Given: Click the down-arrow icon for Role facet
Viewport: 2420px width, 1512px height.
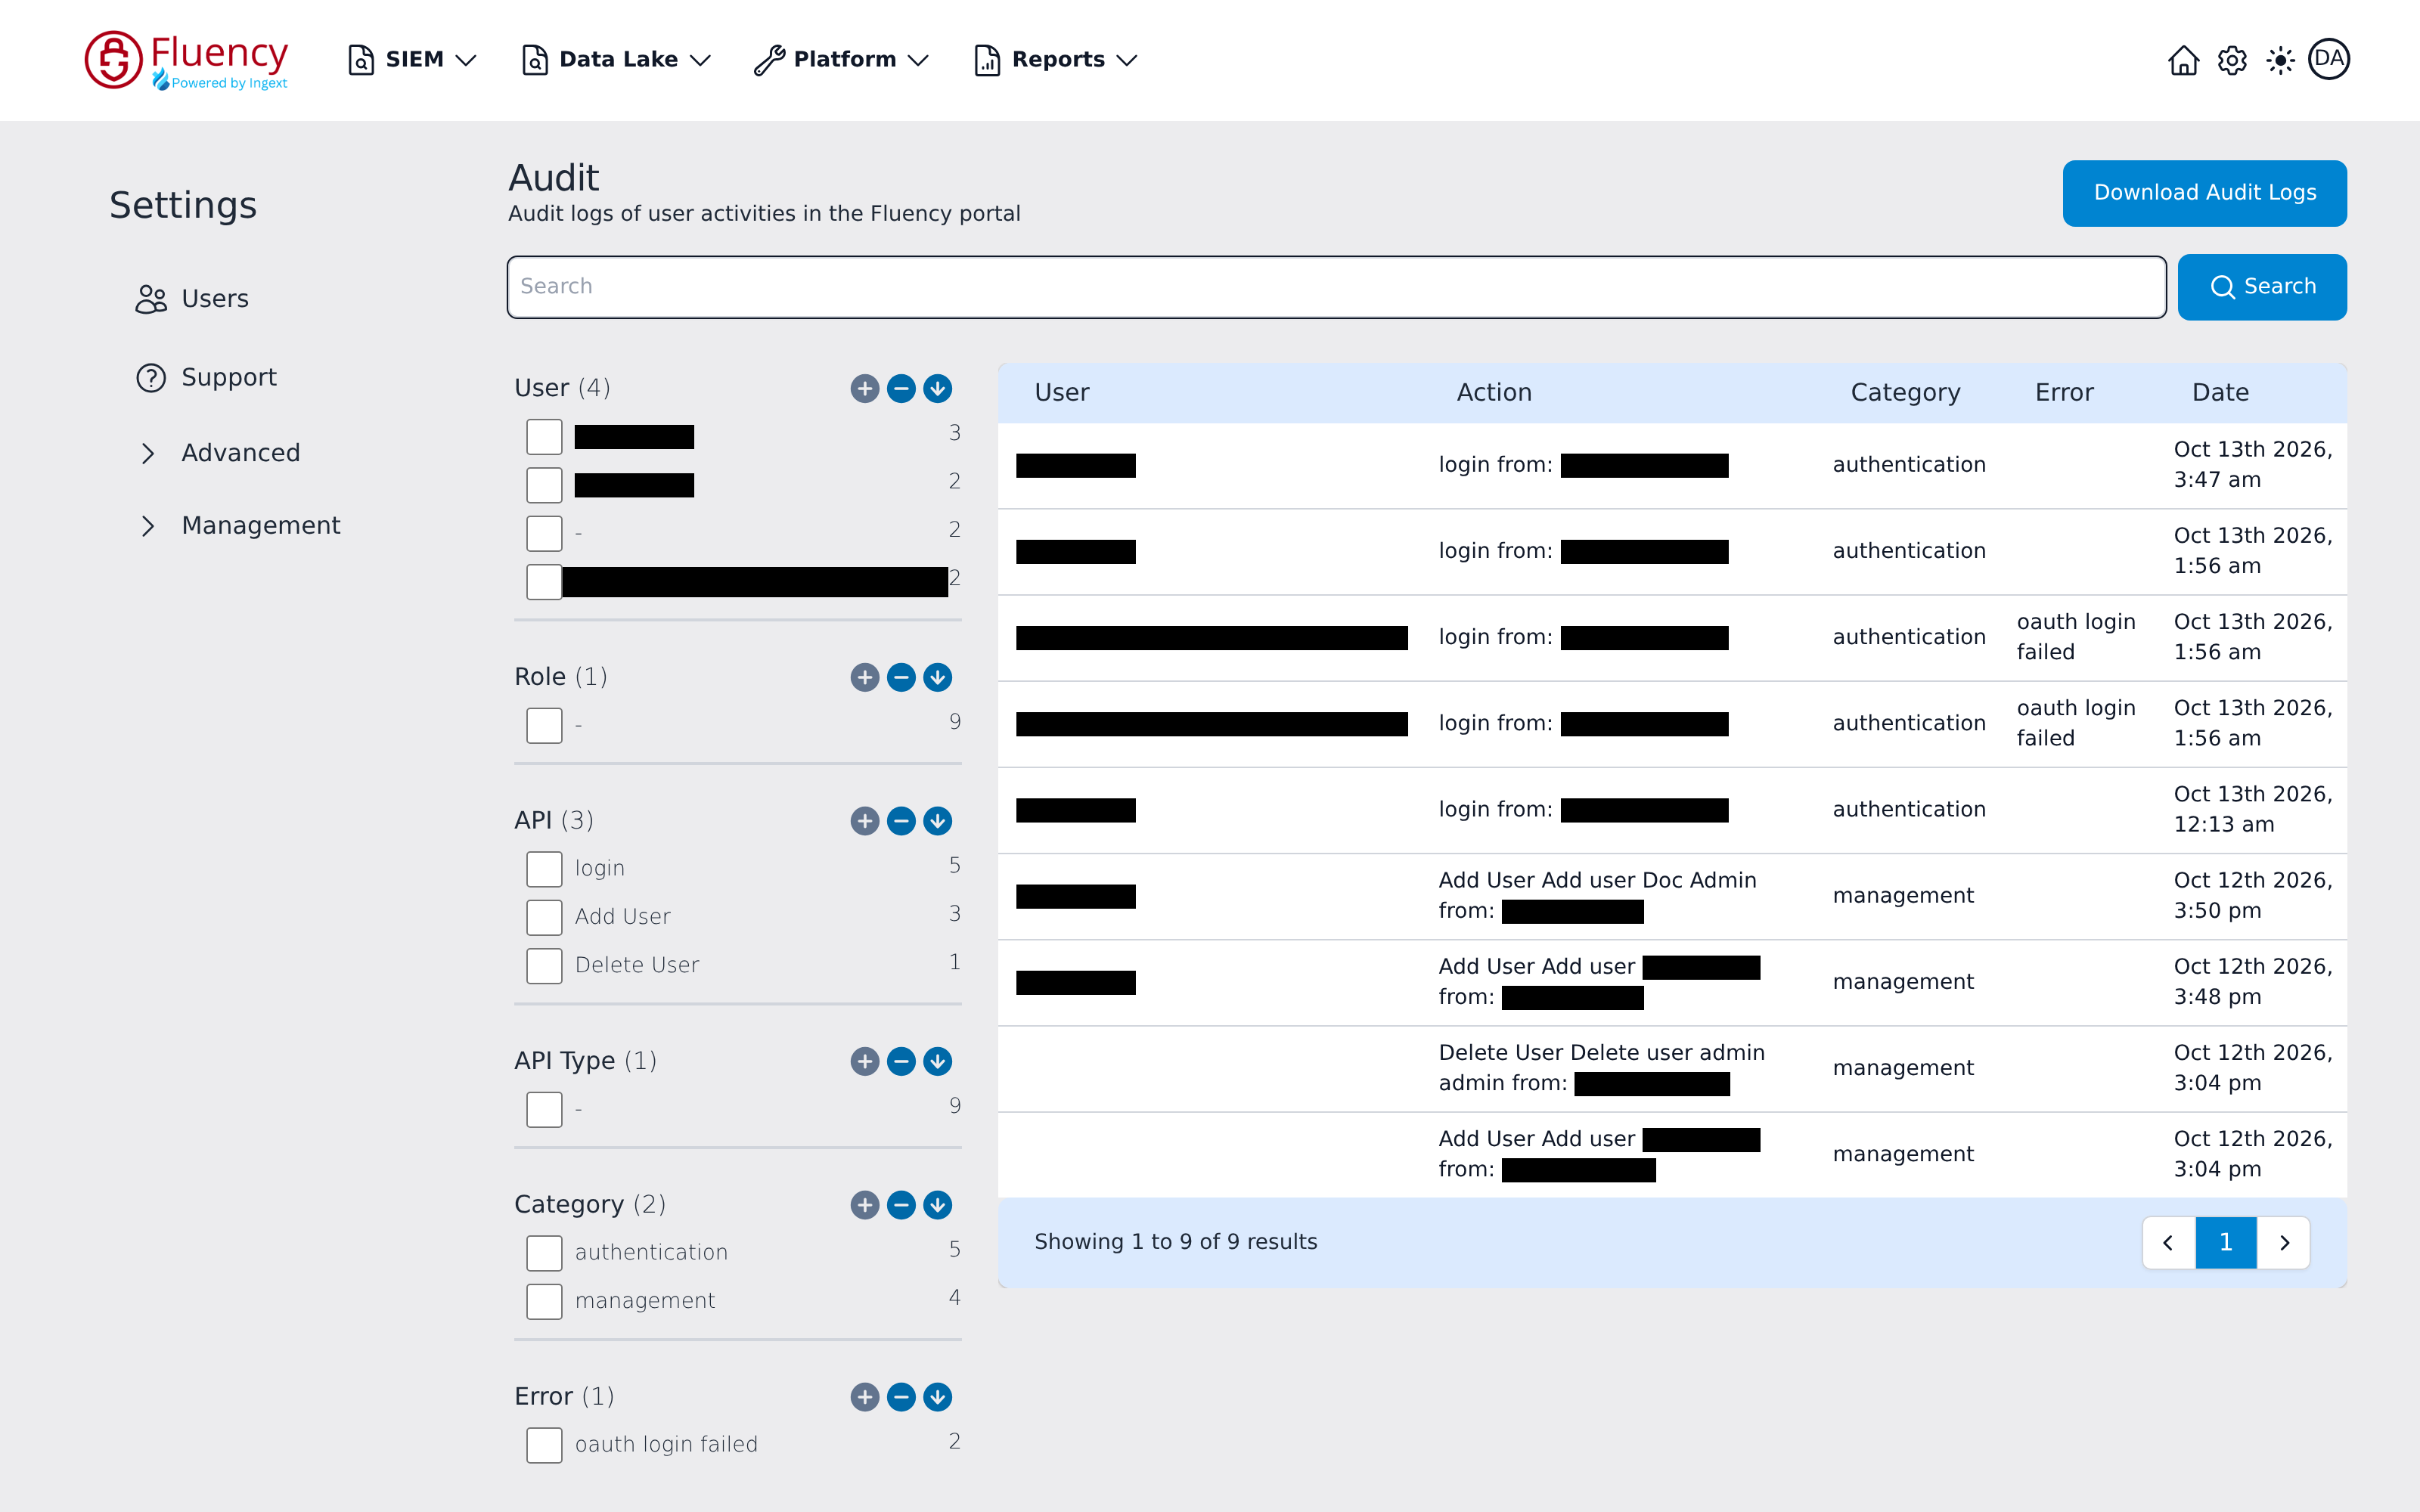Looking at the screenshot, I should click(x=937, y=677).
